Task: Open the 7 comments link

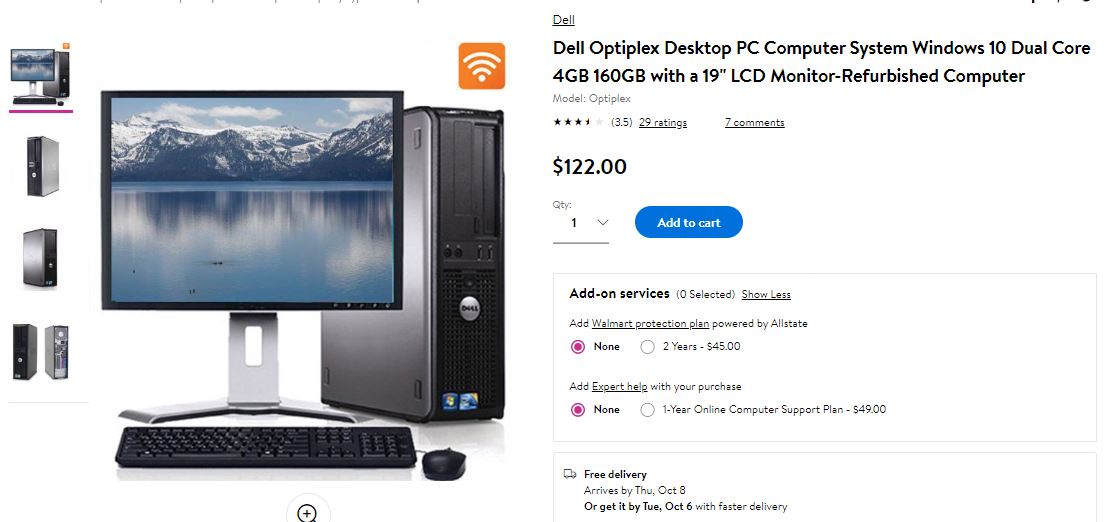Action: (755, 123)
